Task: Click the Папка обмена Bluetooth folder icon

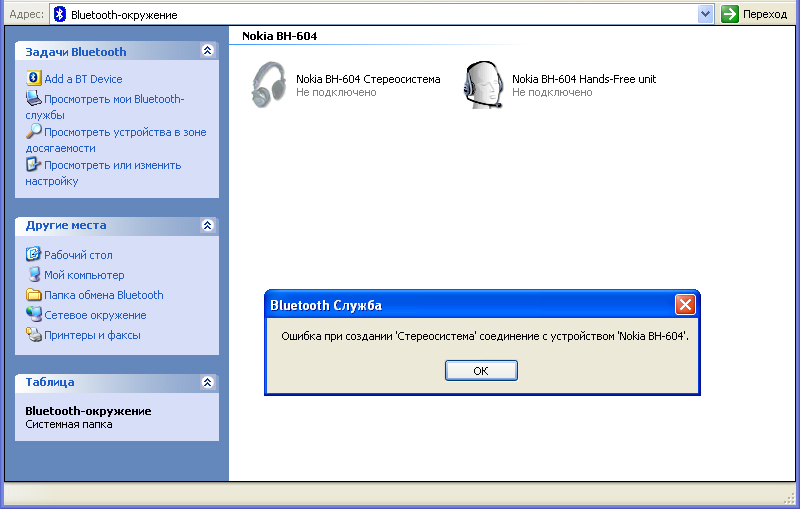Action: click(x=34, y=294)
